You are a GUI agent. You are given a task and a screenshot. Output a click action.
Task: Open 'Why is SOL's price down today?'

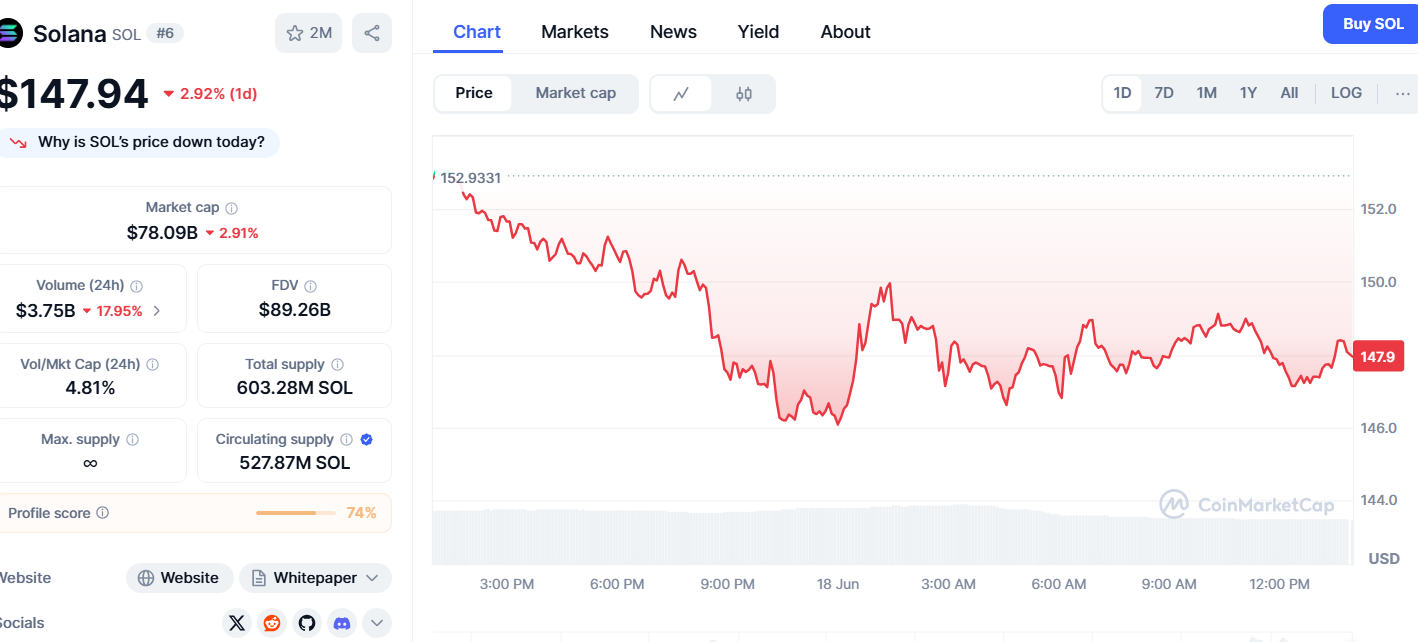(x=140, y=142)
